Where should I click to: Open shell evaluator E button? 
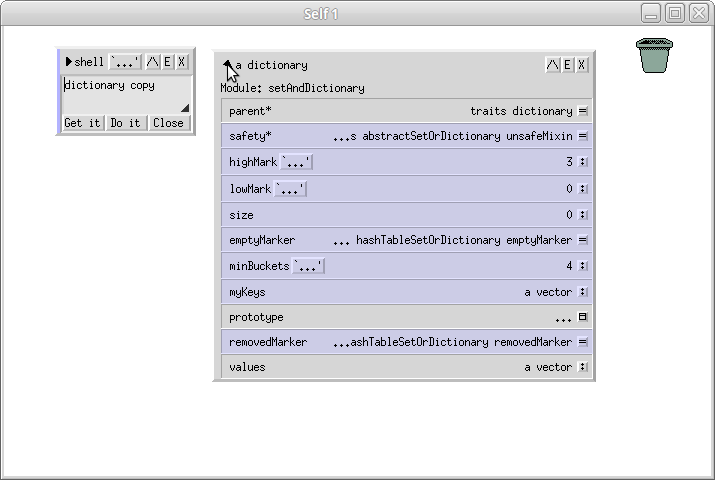(x=167, y=62)
